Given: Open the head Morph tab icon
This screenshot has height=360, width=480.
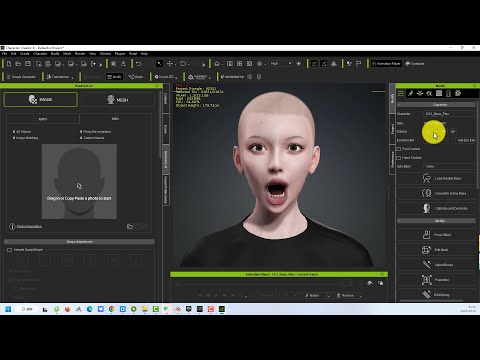Looking at the screenshot, I should click(449, 93).
